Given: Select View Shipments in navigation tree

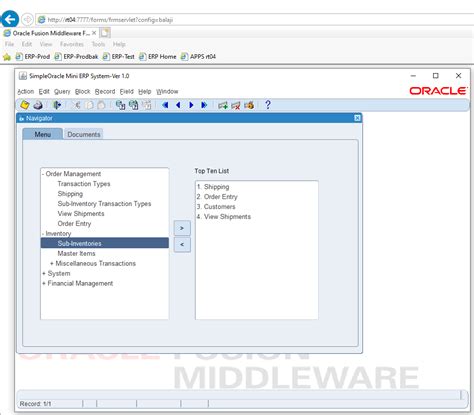Looking at the screenshot, I should [81, 214].
